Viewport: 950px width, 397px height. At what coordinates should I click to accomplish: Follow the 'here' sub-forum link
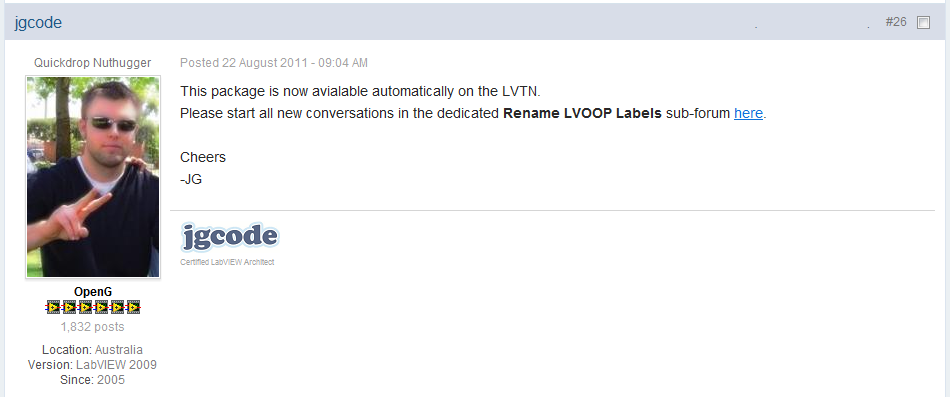pos(748,113)
